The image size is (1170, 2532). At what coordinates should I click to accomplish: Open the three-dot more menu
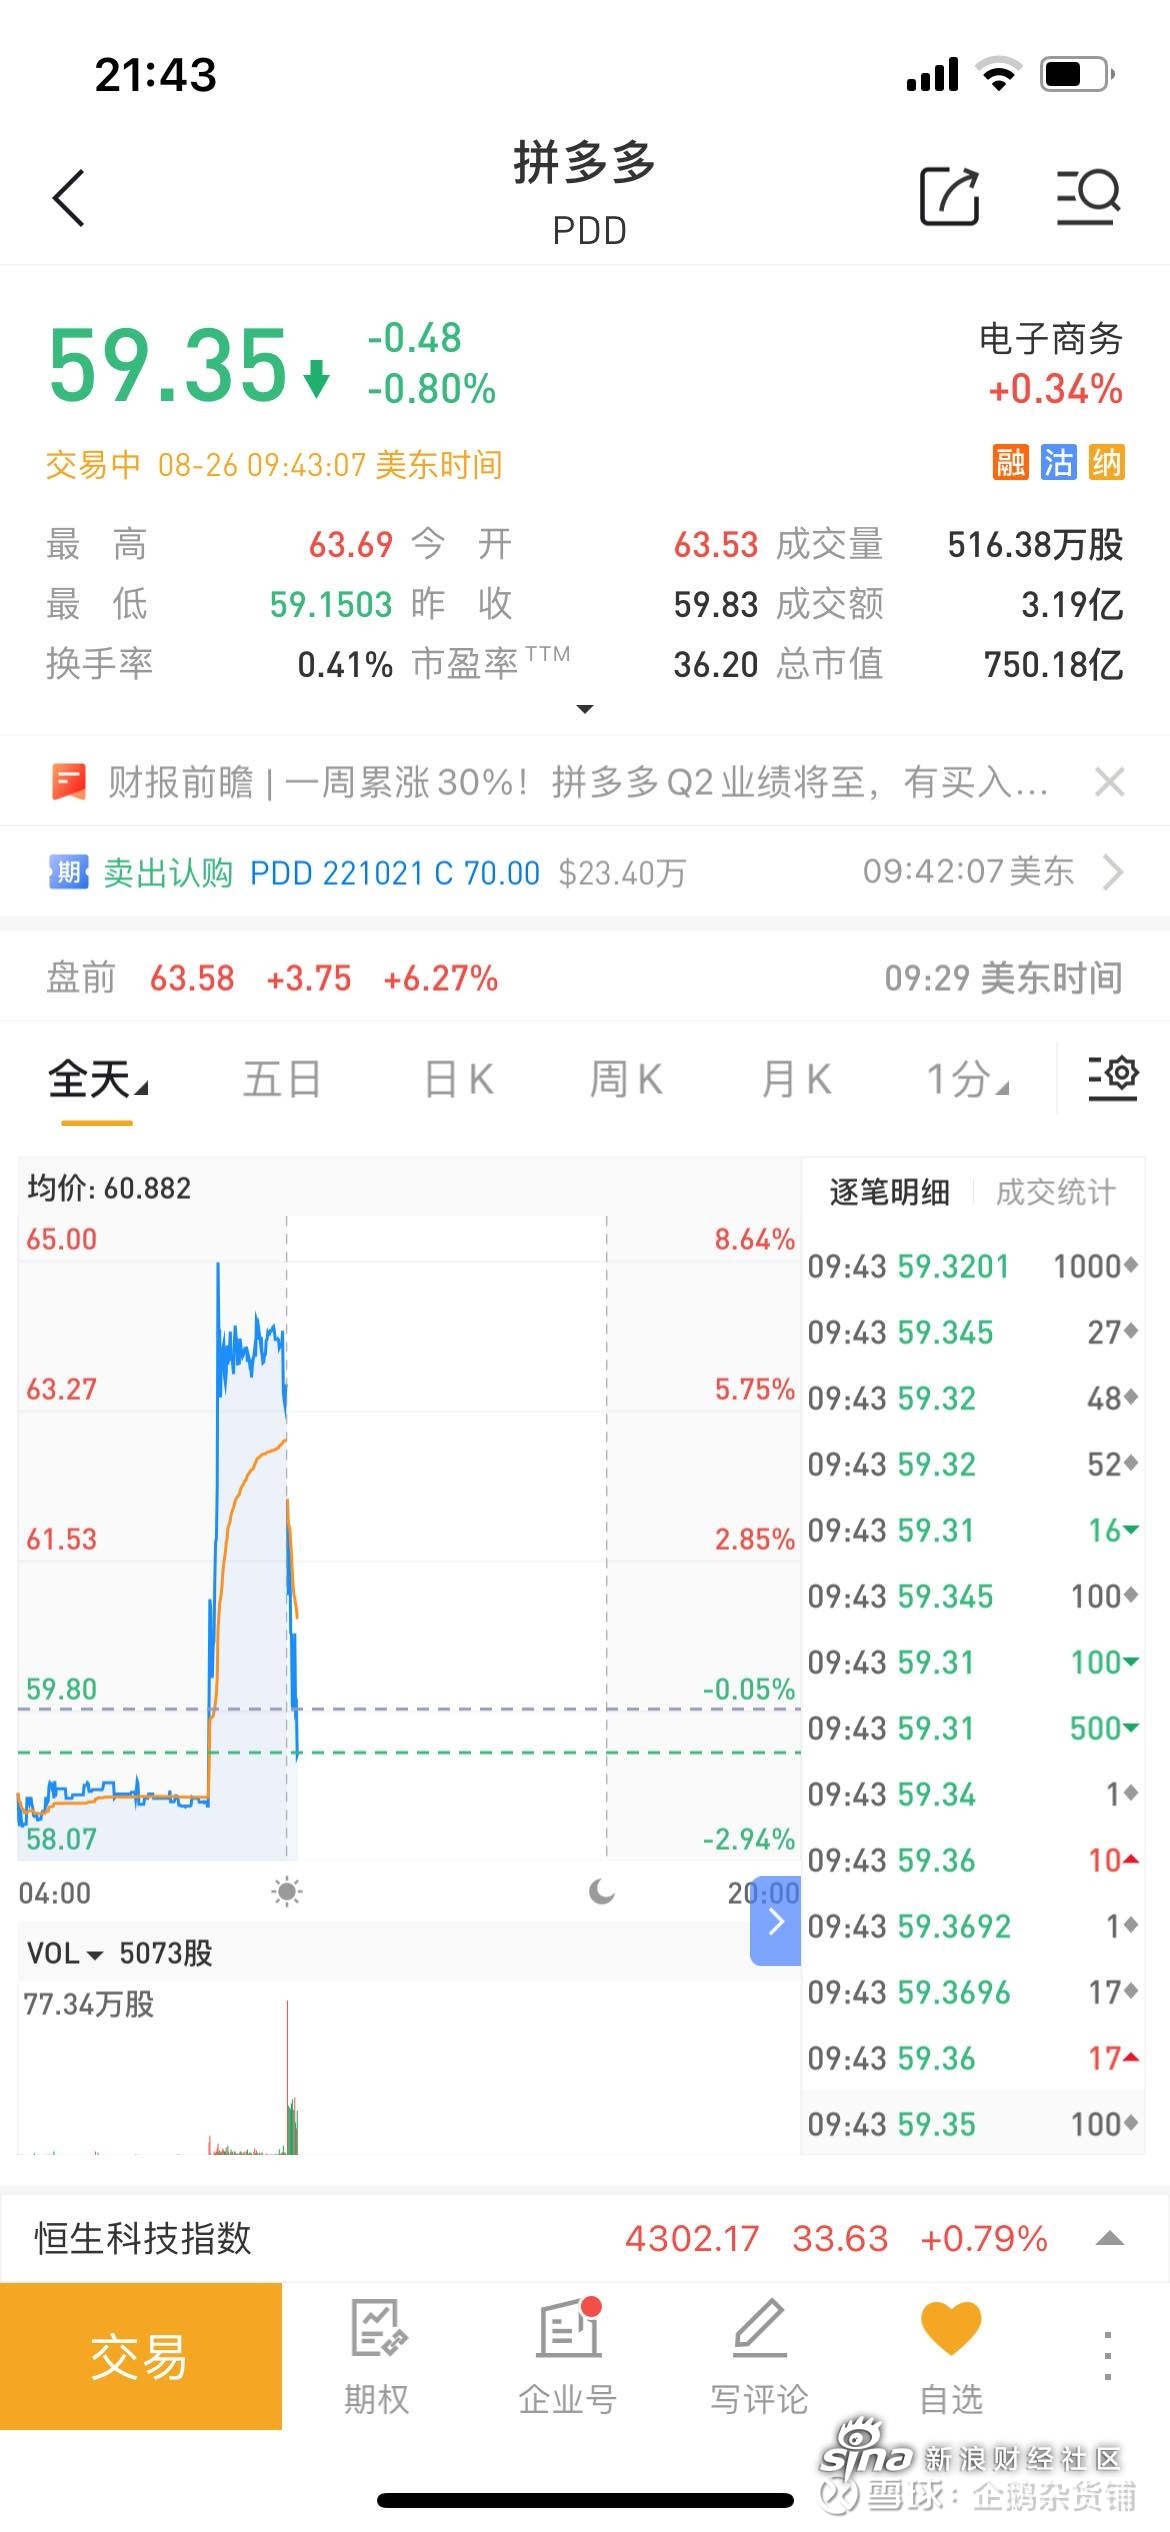tap(1107, 2355)
